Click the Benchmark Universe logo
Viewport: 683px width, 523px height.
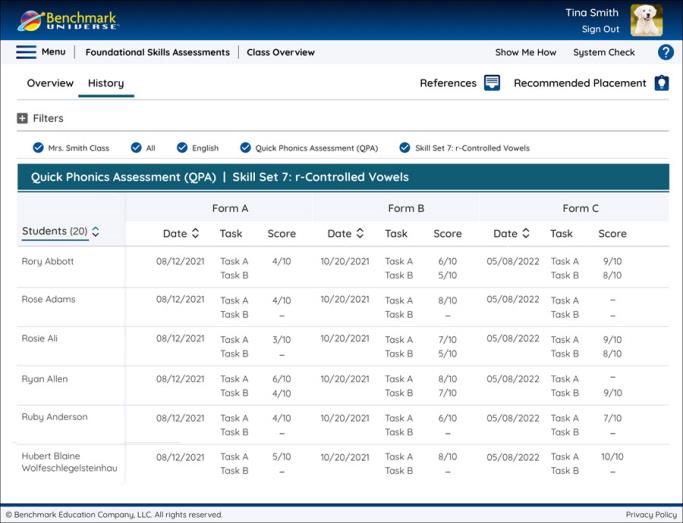click(68, 20)
